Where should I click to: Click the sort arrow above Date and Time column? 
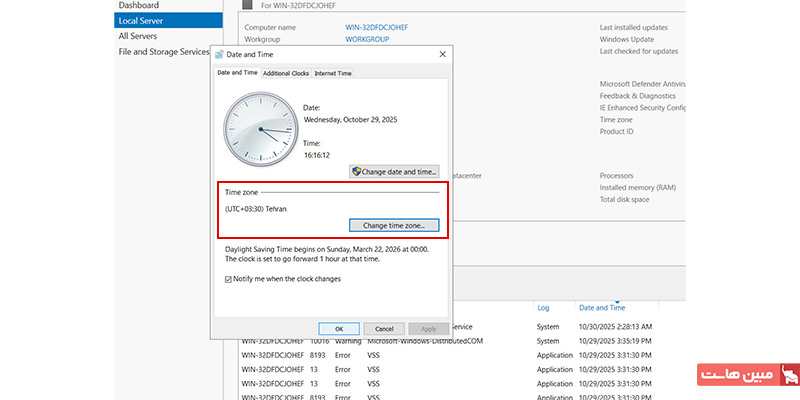pyautogui.click(x=617, y=299)
